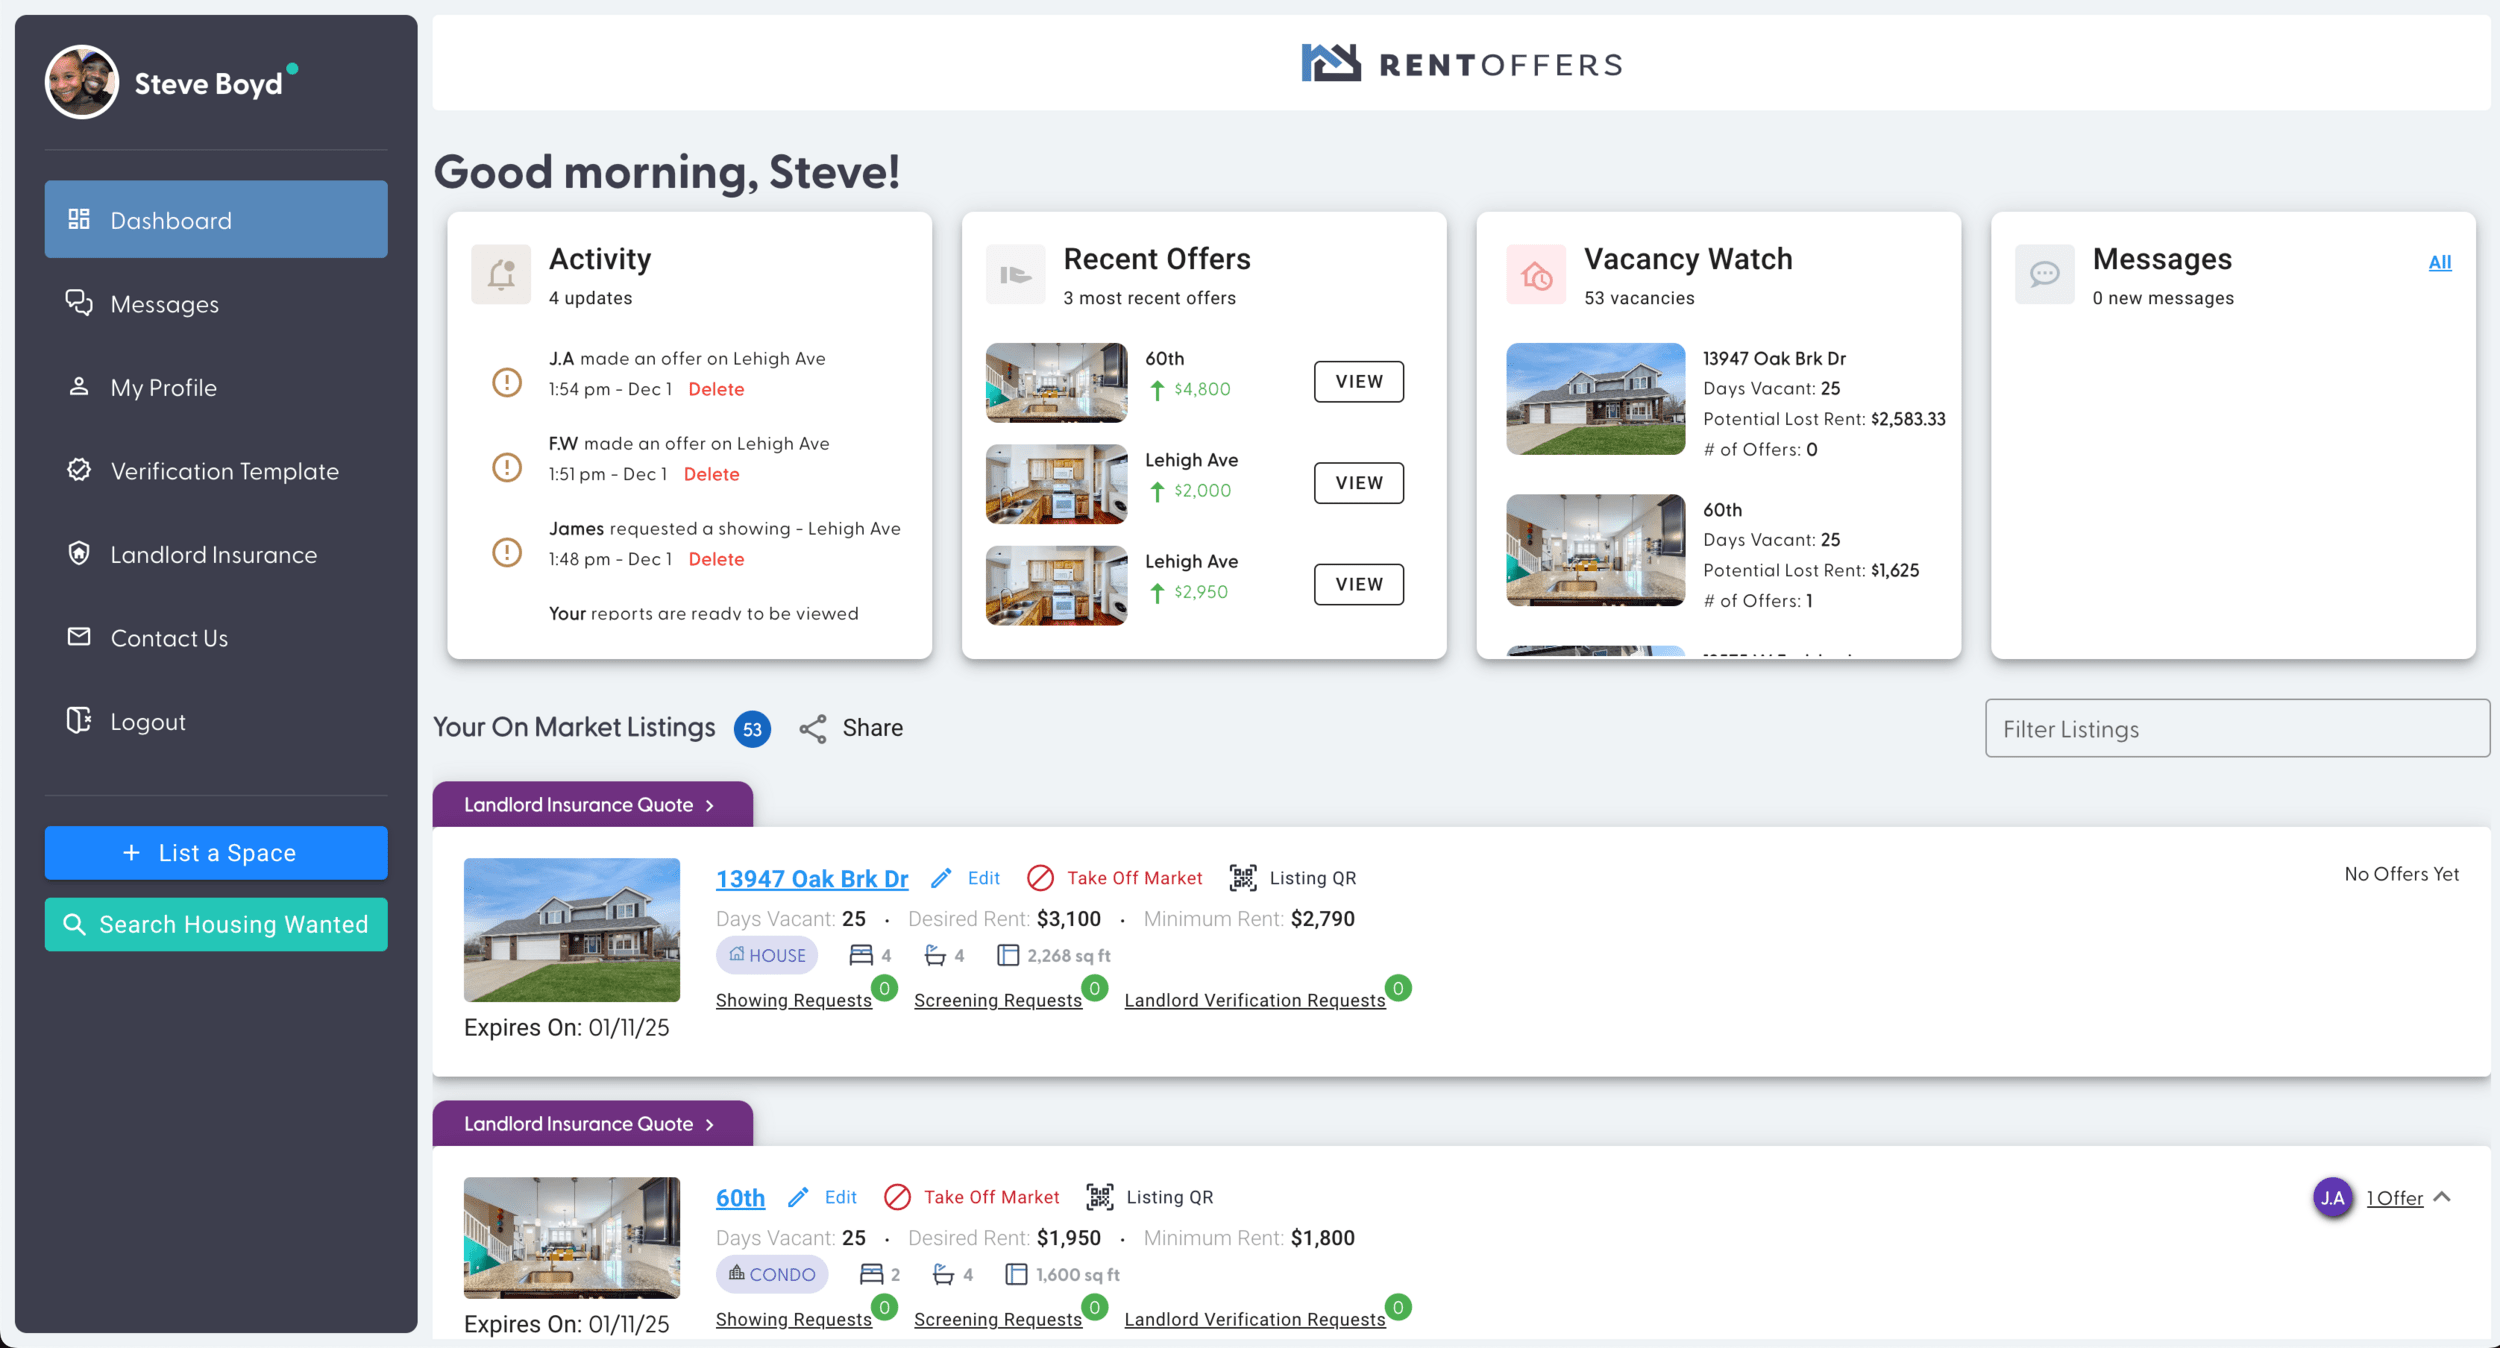Go to Landlord Insurance sidebar item
2500x1348 pixels.
click(x=213, y=555)
